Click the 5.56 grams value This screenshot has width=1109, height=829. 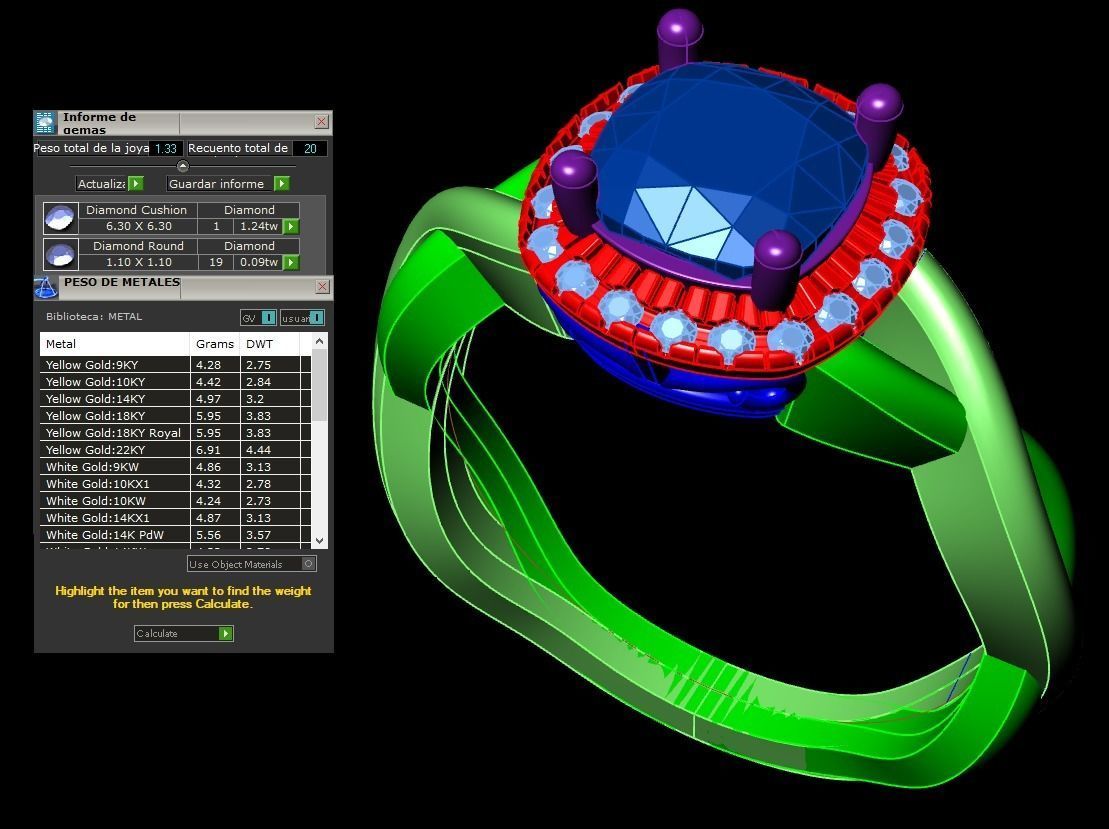(x=209, y=535)
